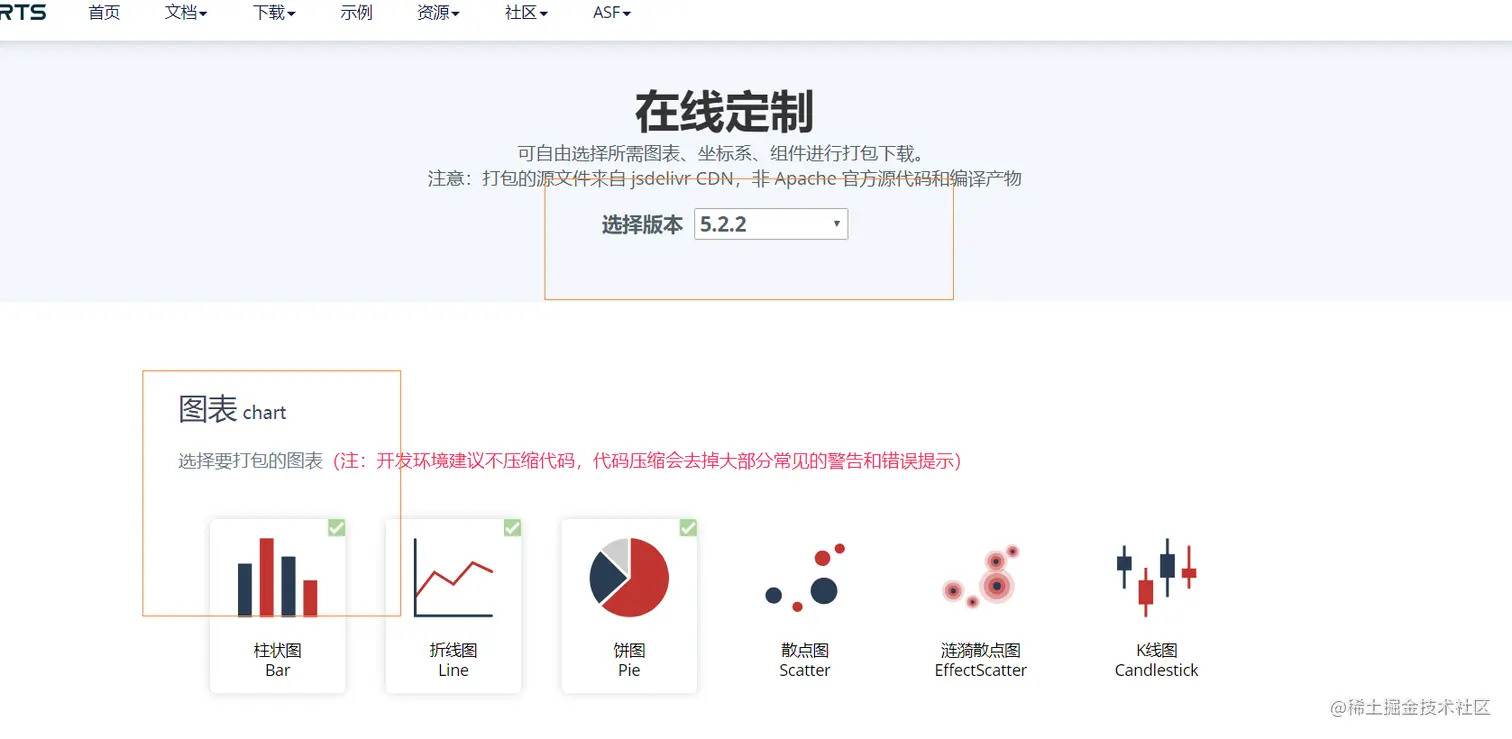This screenshot has height=739, width=1512.
Task: Uncheck the Bar chart green checkmark
Action: coord(337,527)
